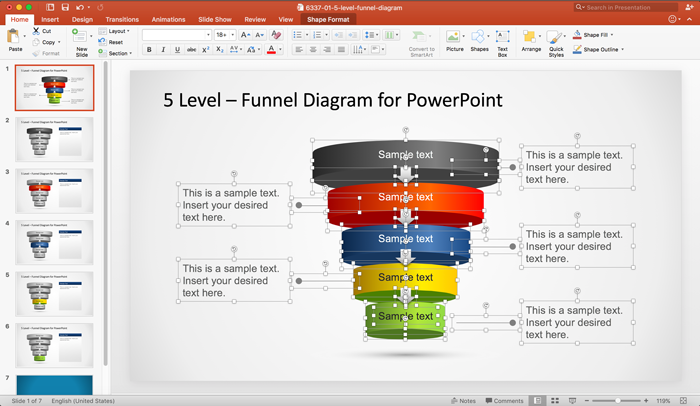This screenshot has height=406, width=700.
Task: Click the Reset button
Action: coord(111,42)
